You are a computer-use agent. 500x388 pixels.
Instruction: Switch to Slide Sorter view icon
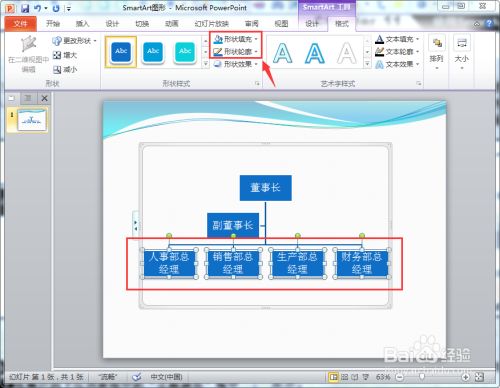tap(345, 377)
